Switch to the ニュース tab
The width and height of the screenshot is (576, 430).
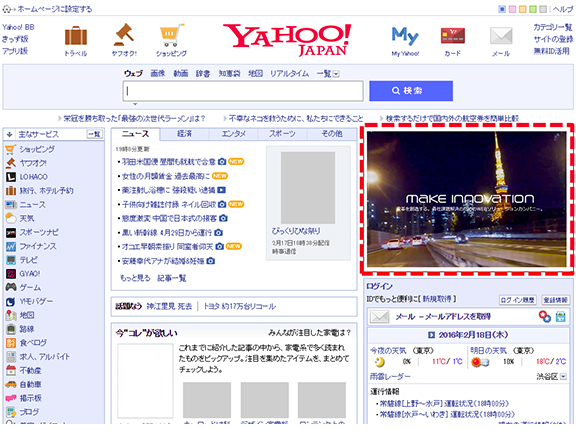[136, 134]
